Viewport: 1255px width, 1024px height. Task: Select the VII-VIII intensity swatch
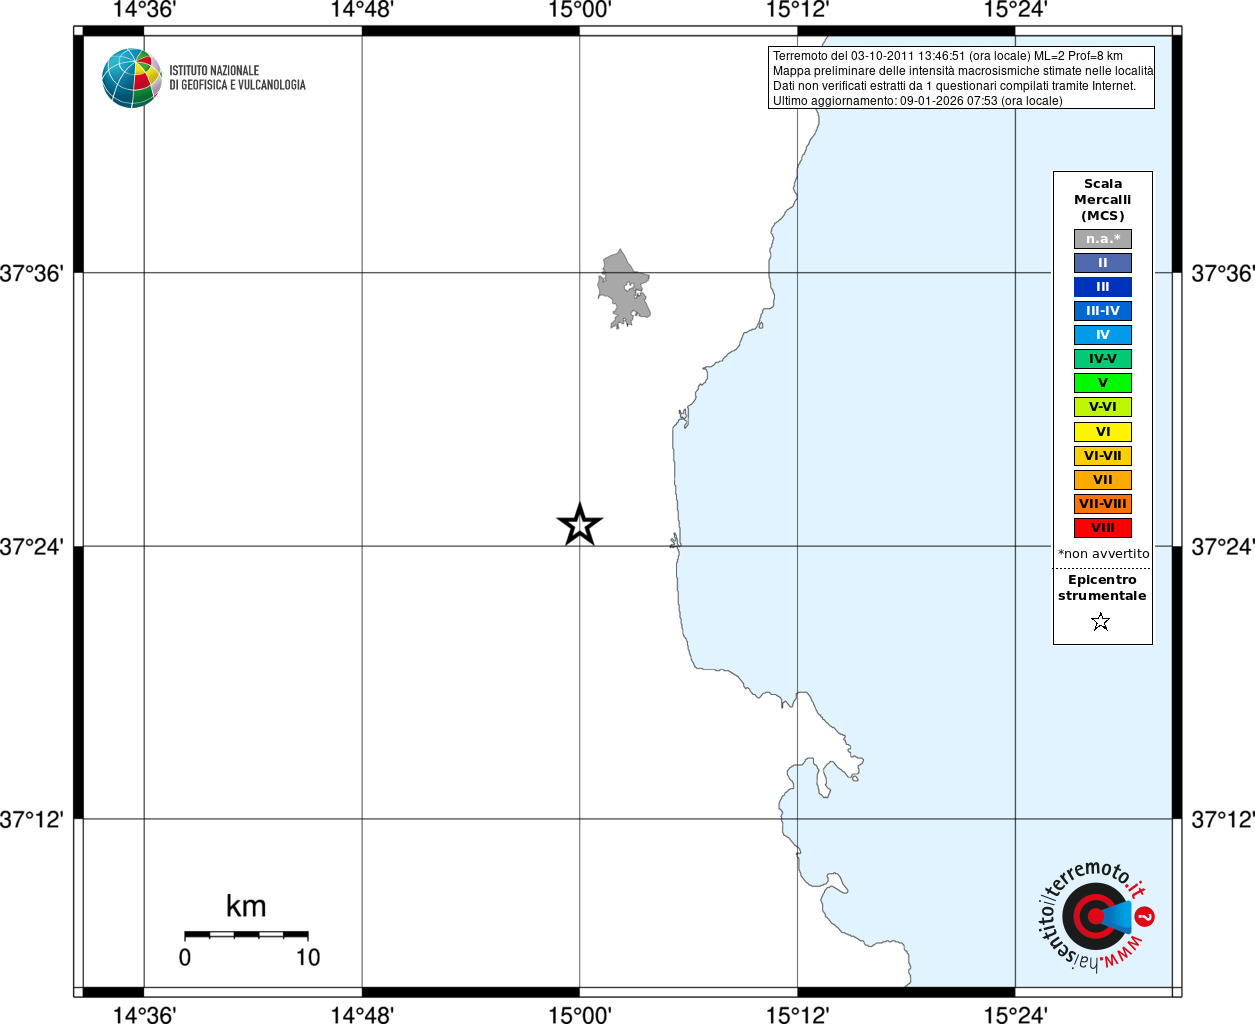pos(1103,504)
